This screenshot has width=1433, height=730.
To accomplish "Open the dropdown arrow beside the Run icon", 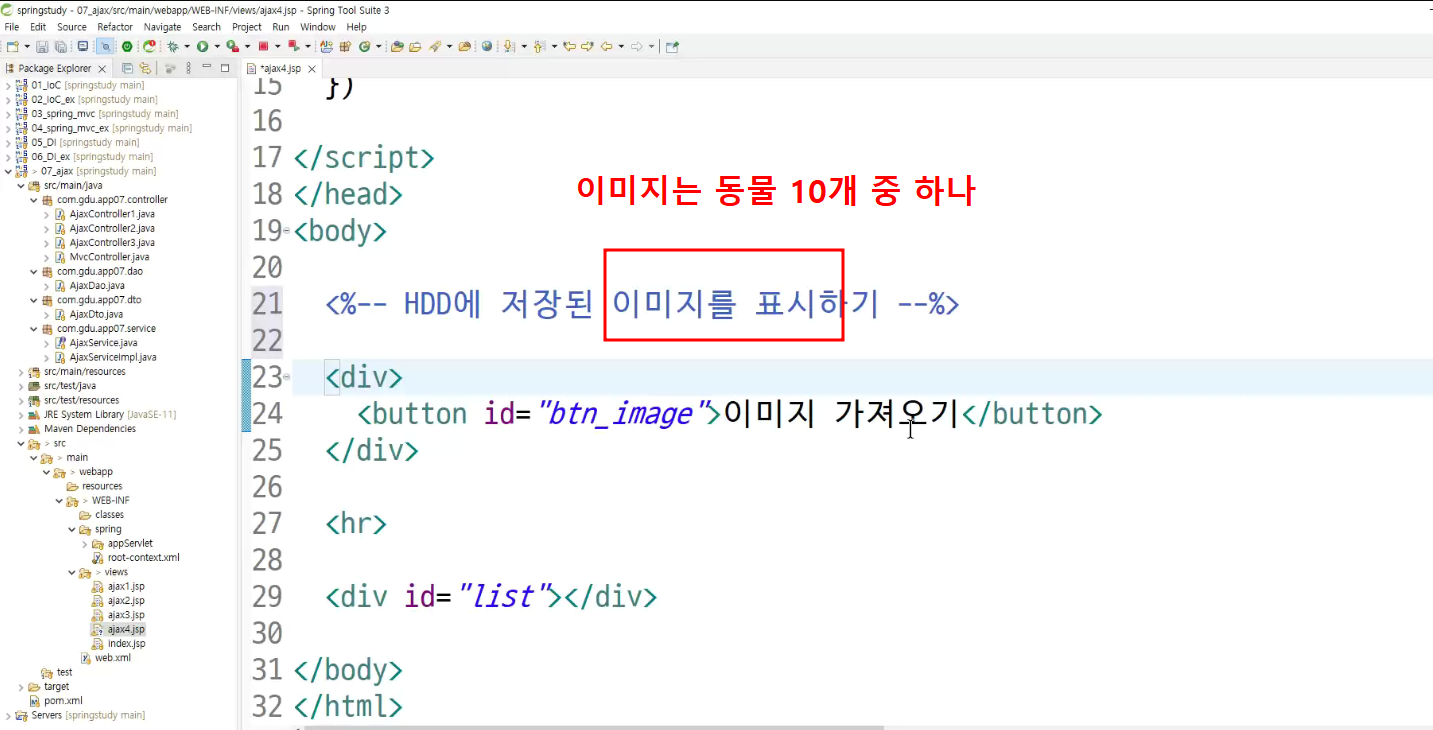I will (216, 46).
